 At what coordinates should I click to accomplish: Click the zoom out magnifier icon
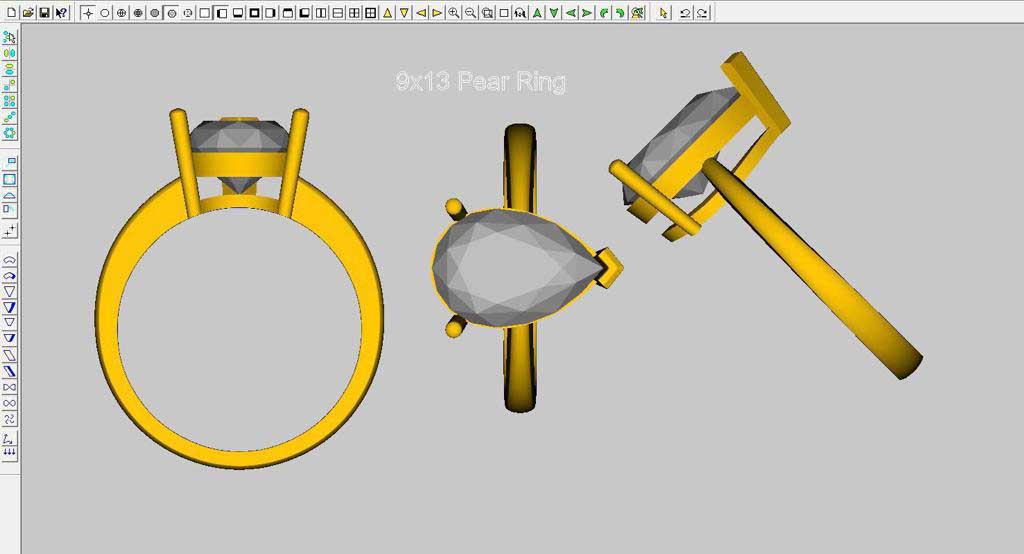point(471,13)
